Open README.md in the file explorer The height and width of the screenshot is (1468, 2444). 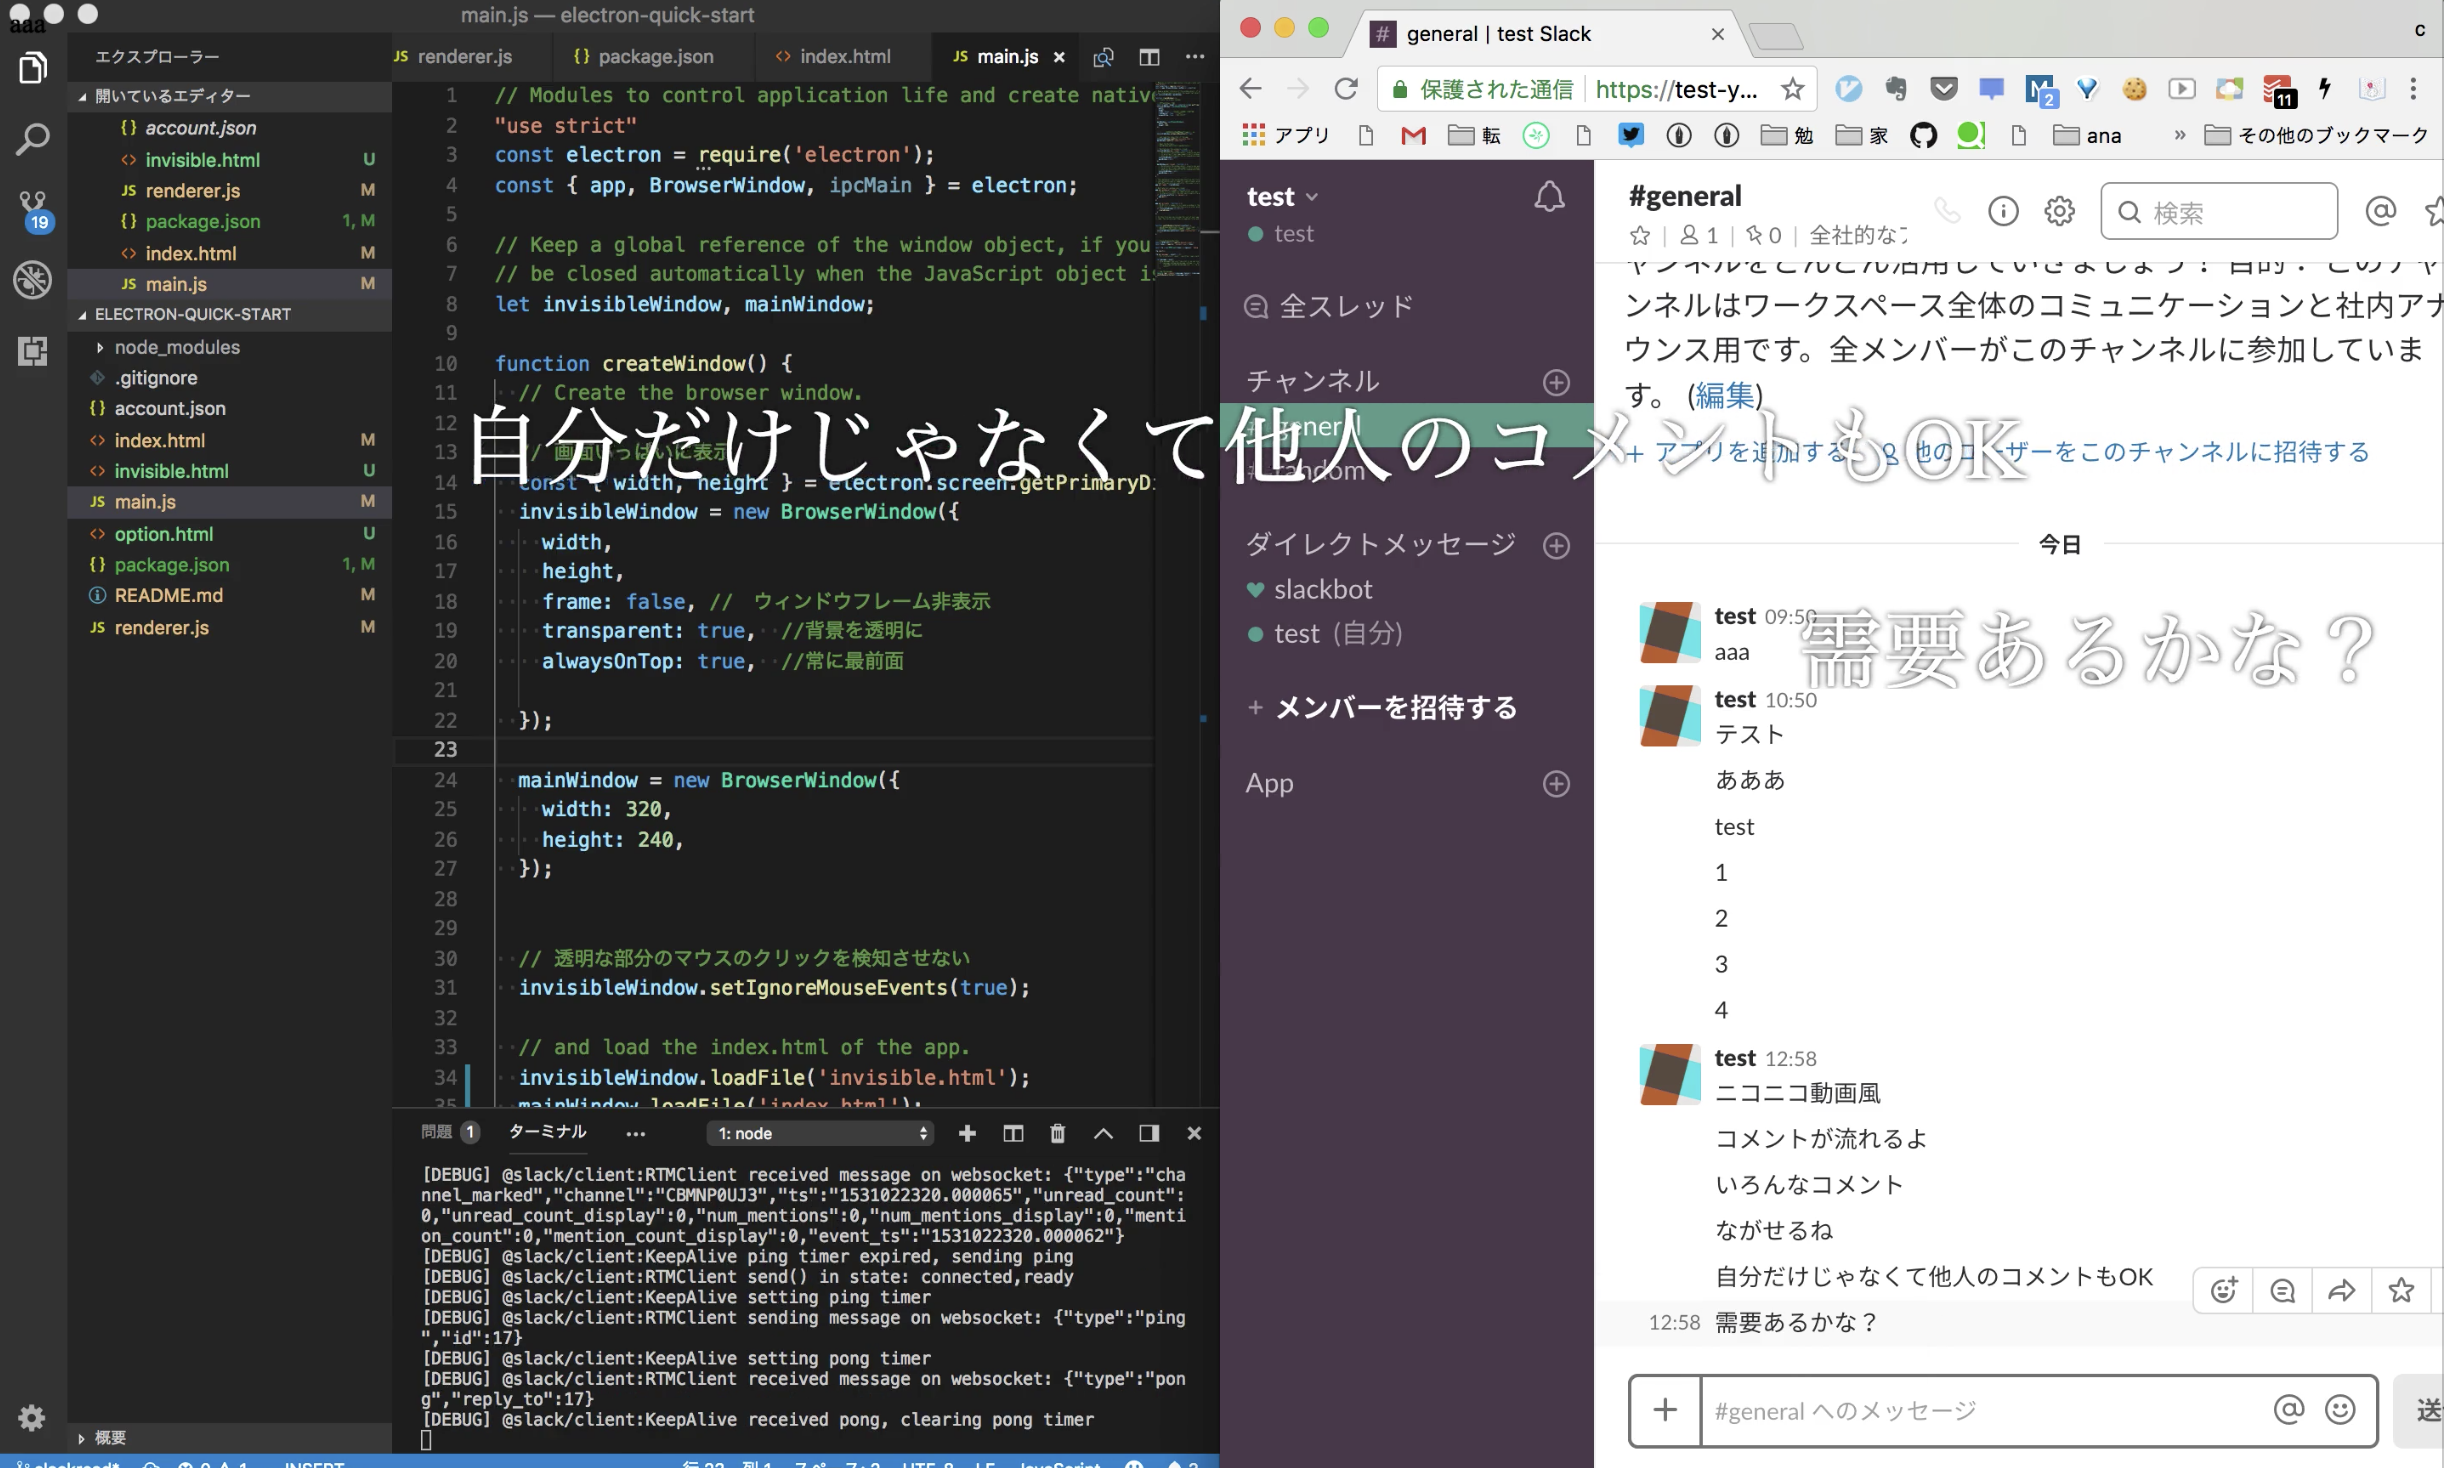(x=229, y=595)
